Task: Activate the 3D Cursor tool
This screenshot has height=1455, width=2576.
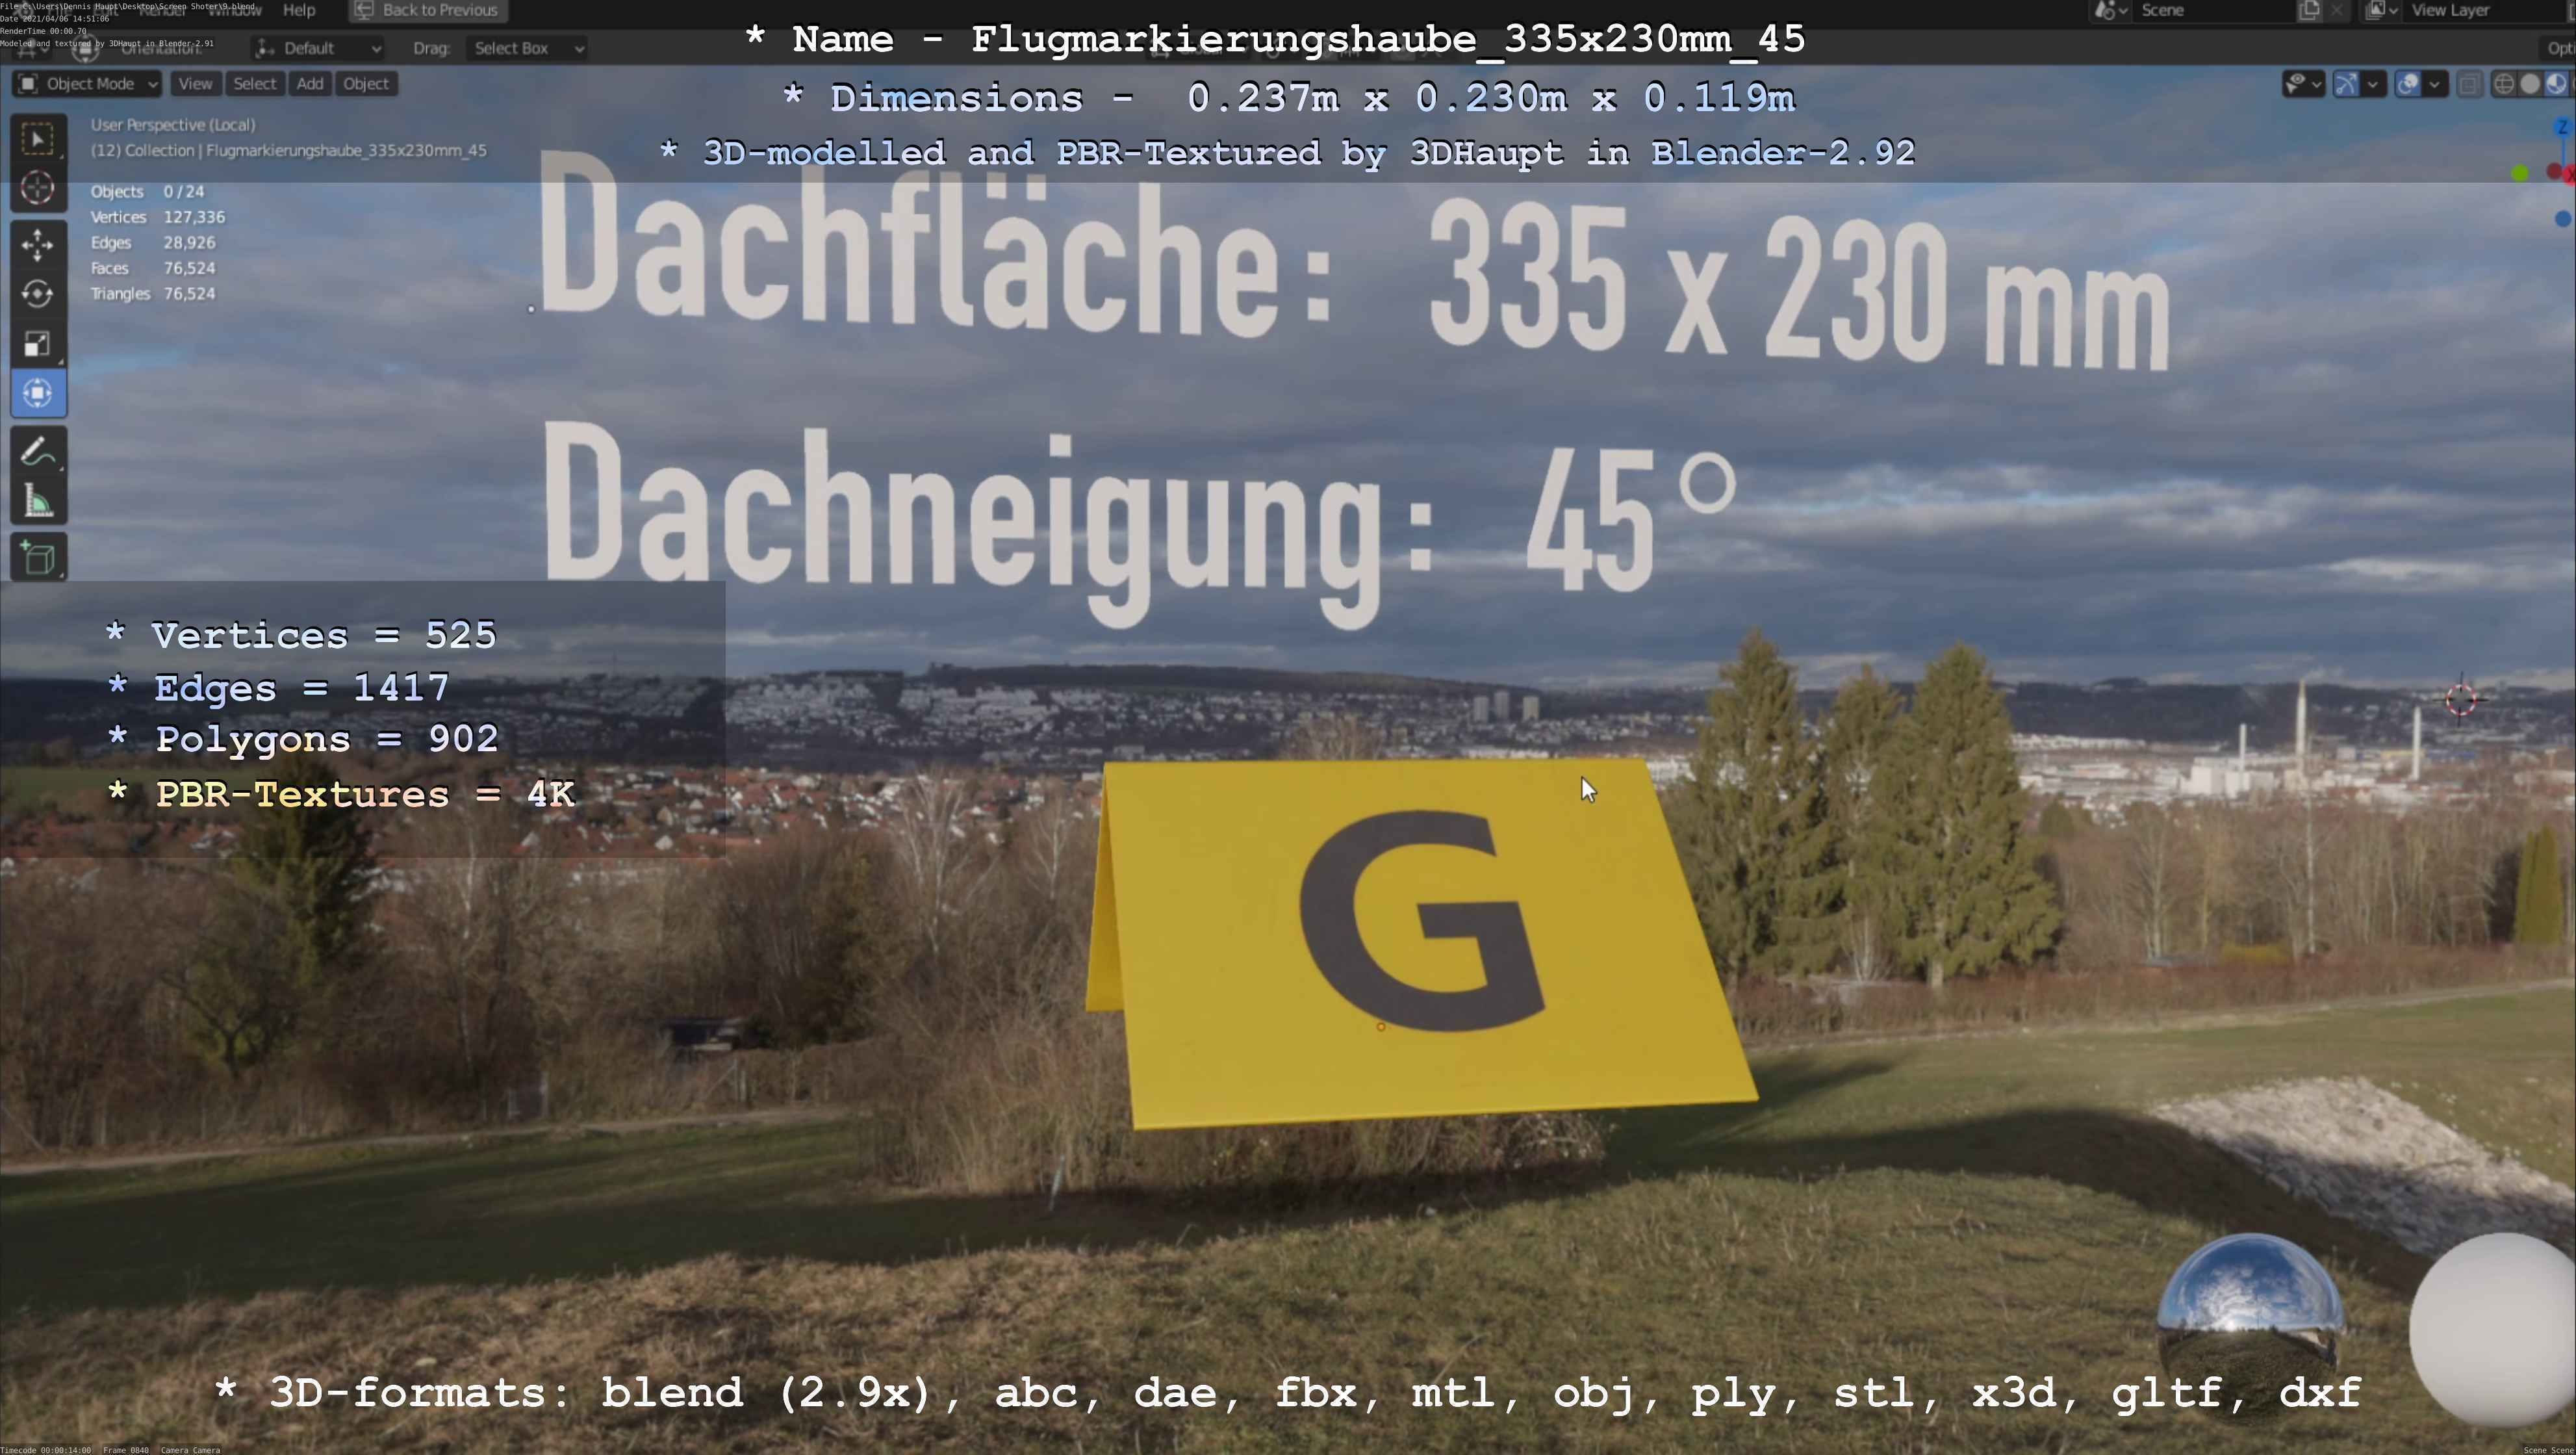Action: pos(38,187)
